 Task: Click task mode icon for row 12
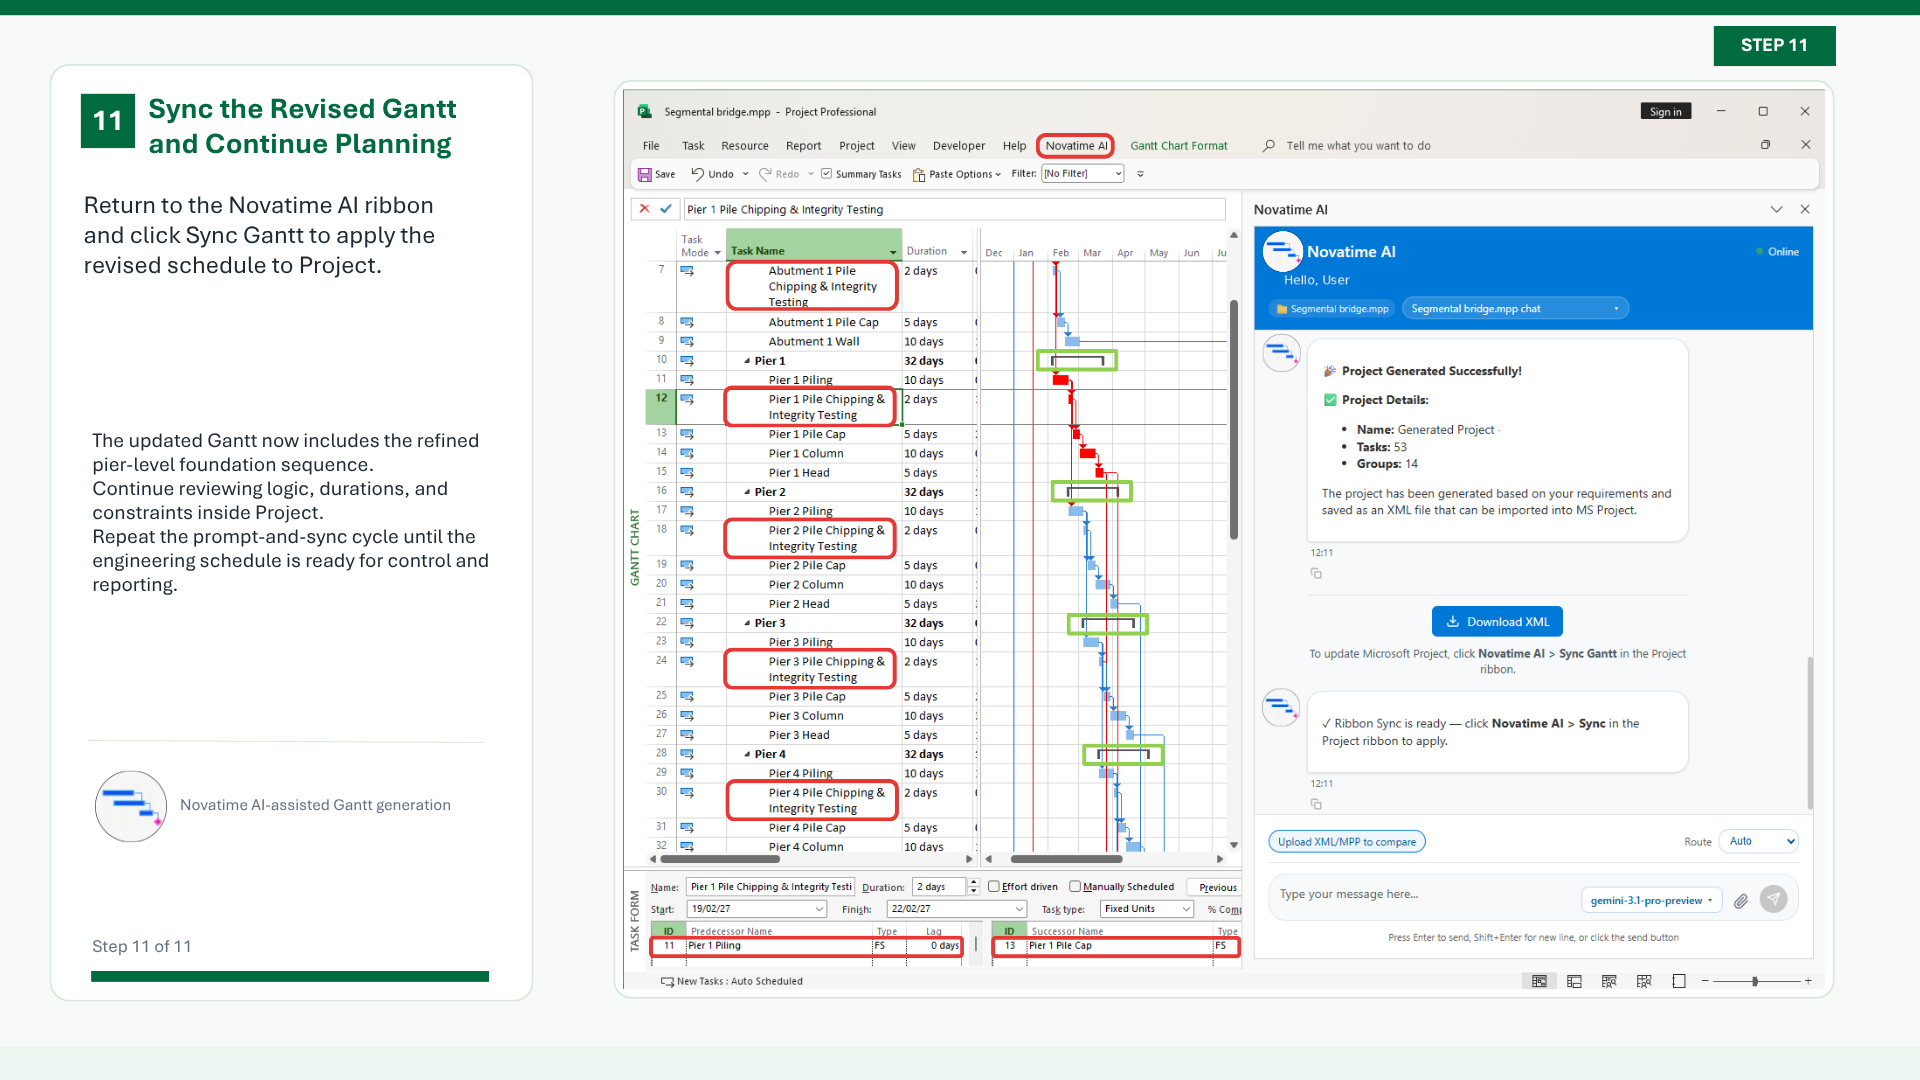coord(687,399)
